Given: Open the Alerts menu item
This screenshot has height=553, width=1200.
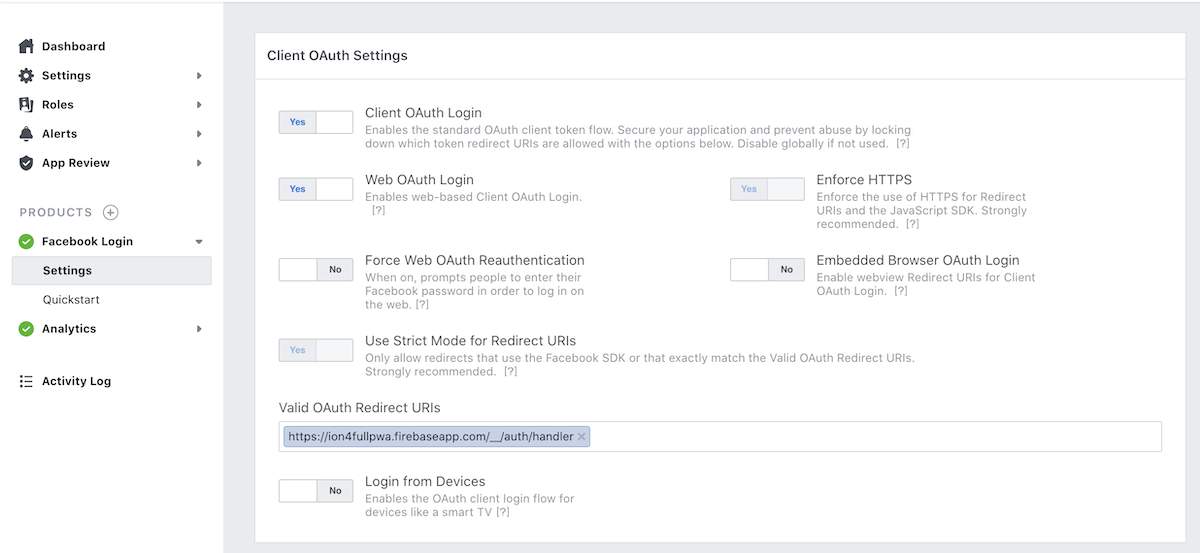Looking at the screenshot, I should [x=60, y=133].
